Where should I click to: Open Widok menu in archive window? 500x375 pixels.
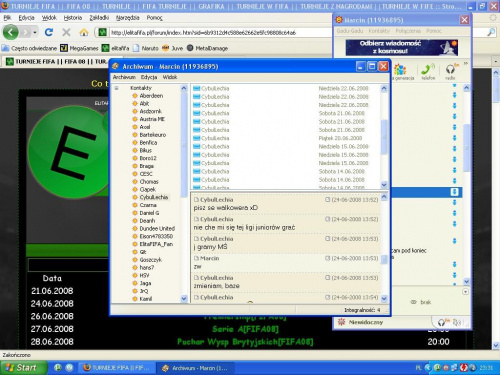(x=170, y=77)
